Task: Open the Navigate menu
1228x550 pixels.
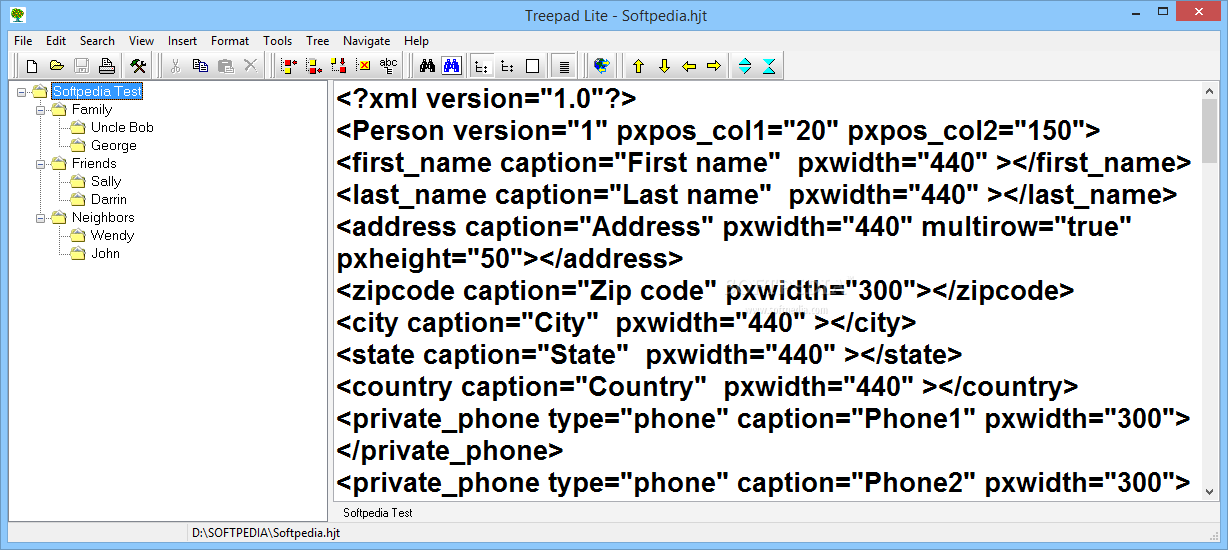Action: [x=367, y=41]
